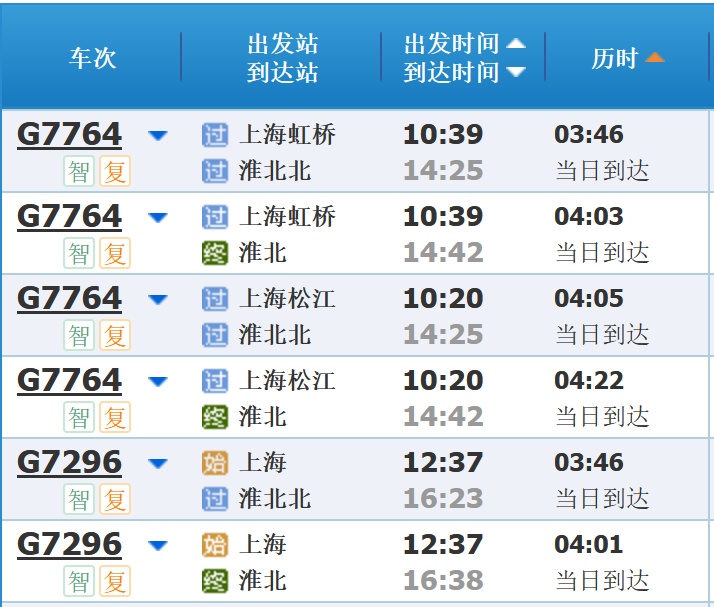Click the 复 icon in the G7764 04:22 duration row
714x607 pixels.
[x=116, y=418]
